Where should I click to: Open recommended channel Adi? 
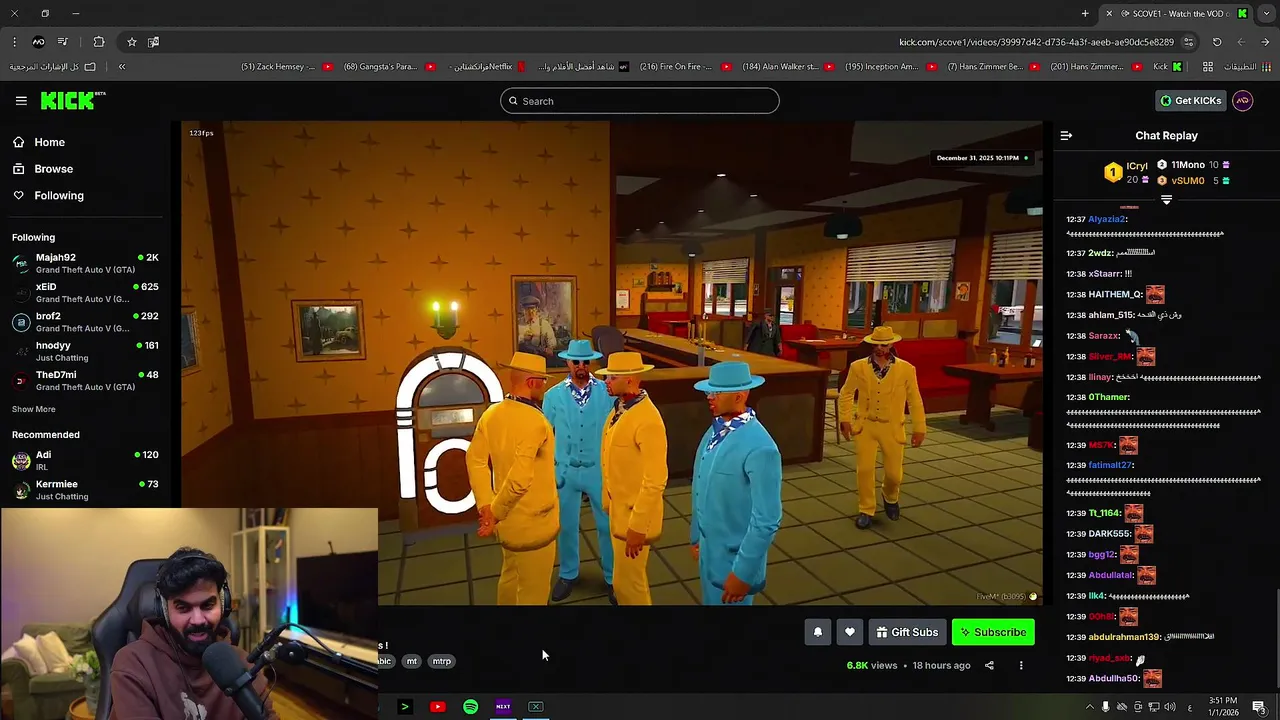[85, 460]
